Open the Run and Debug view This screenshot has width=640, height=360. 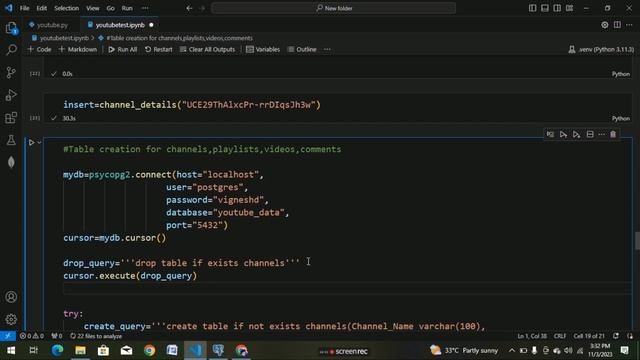pos(11,95)
